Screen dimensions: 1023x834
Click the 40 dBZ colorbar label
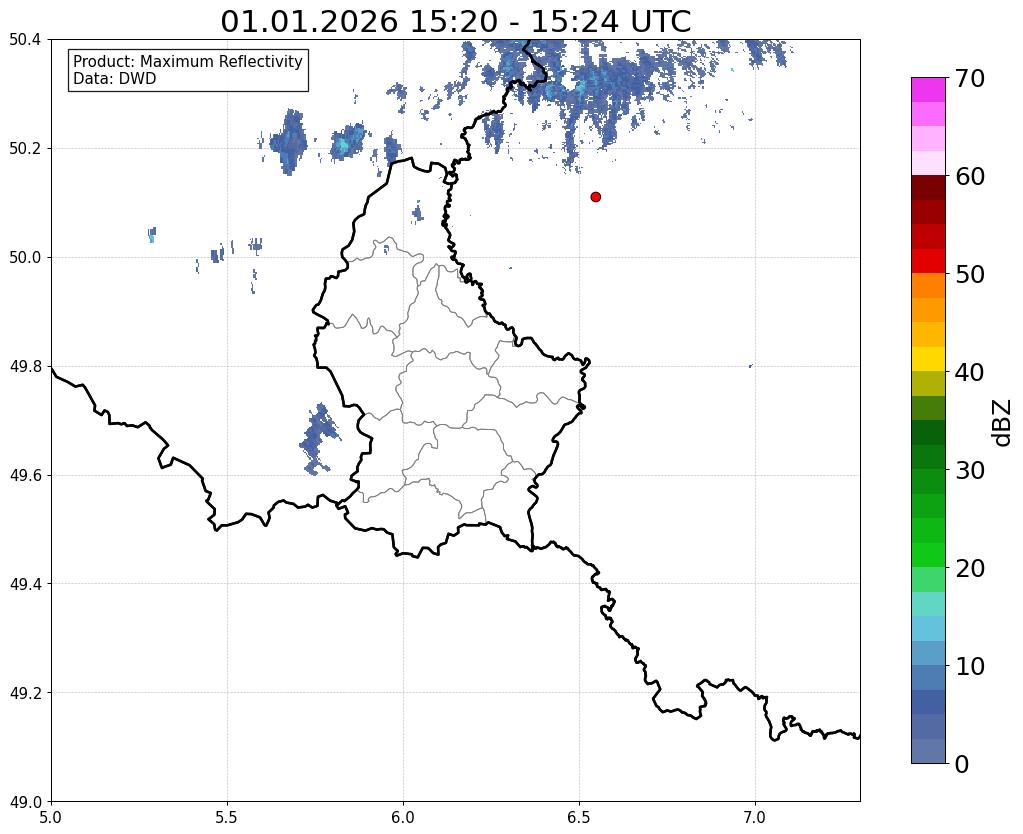pyautogui.click(x=969, y=372)
